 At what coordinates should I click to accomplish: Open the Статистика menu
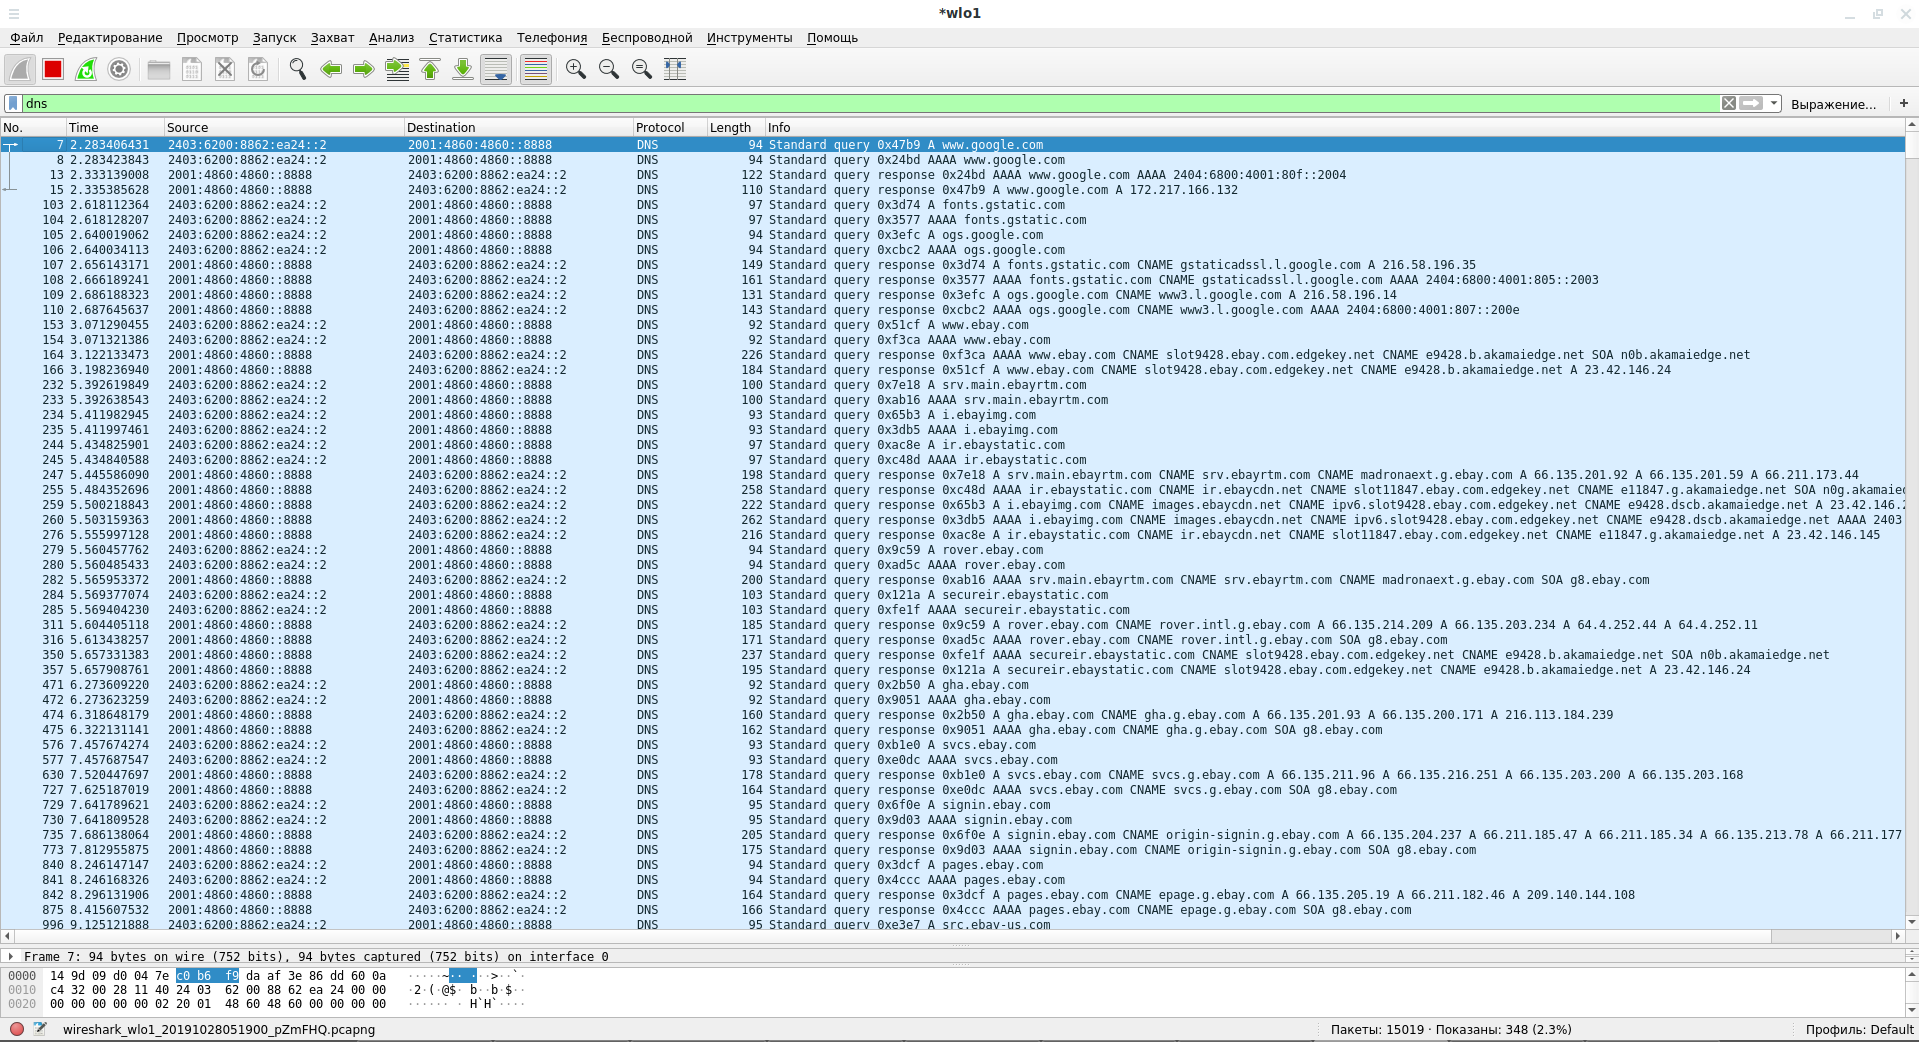[465, 38]
